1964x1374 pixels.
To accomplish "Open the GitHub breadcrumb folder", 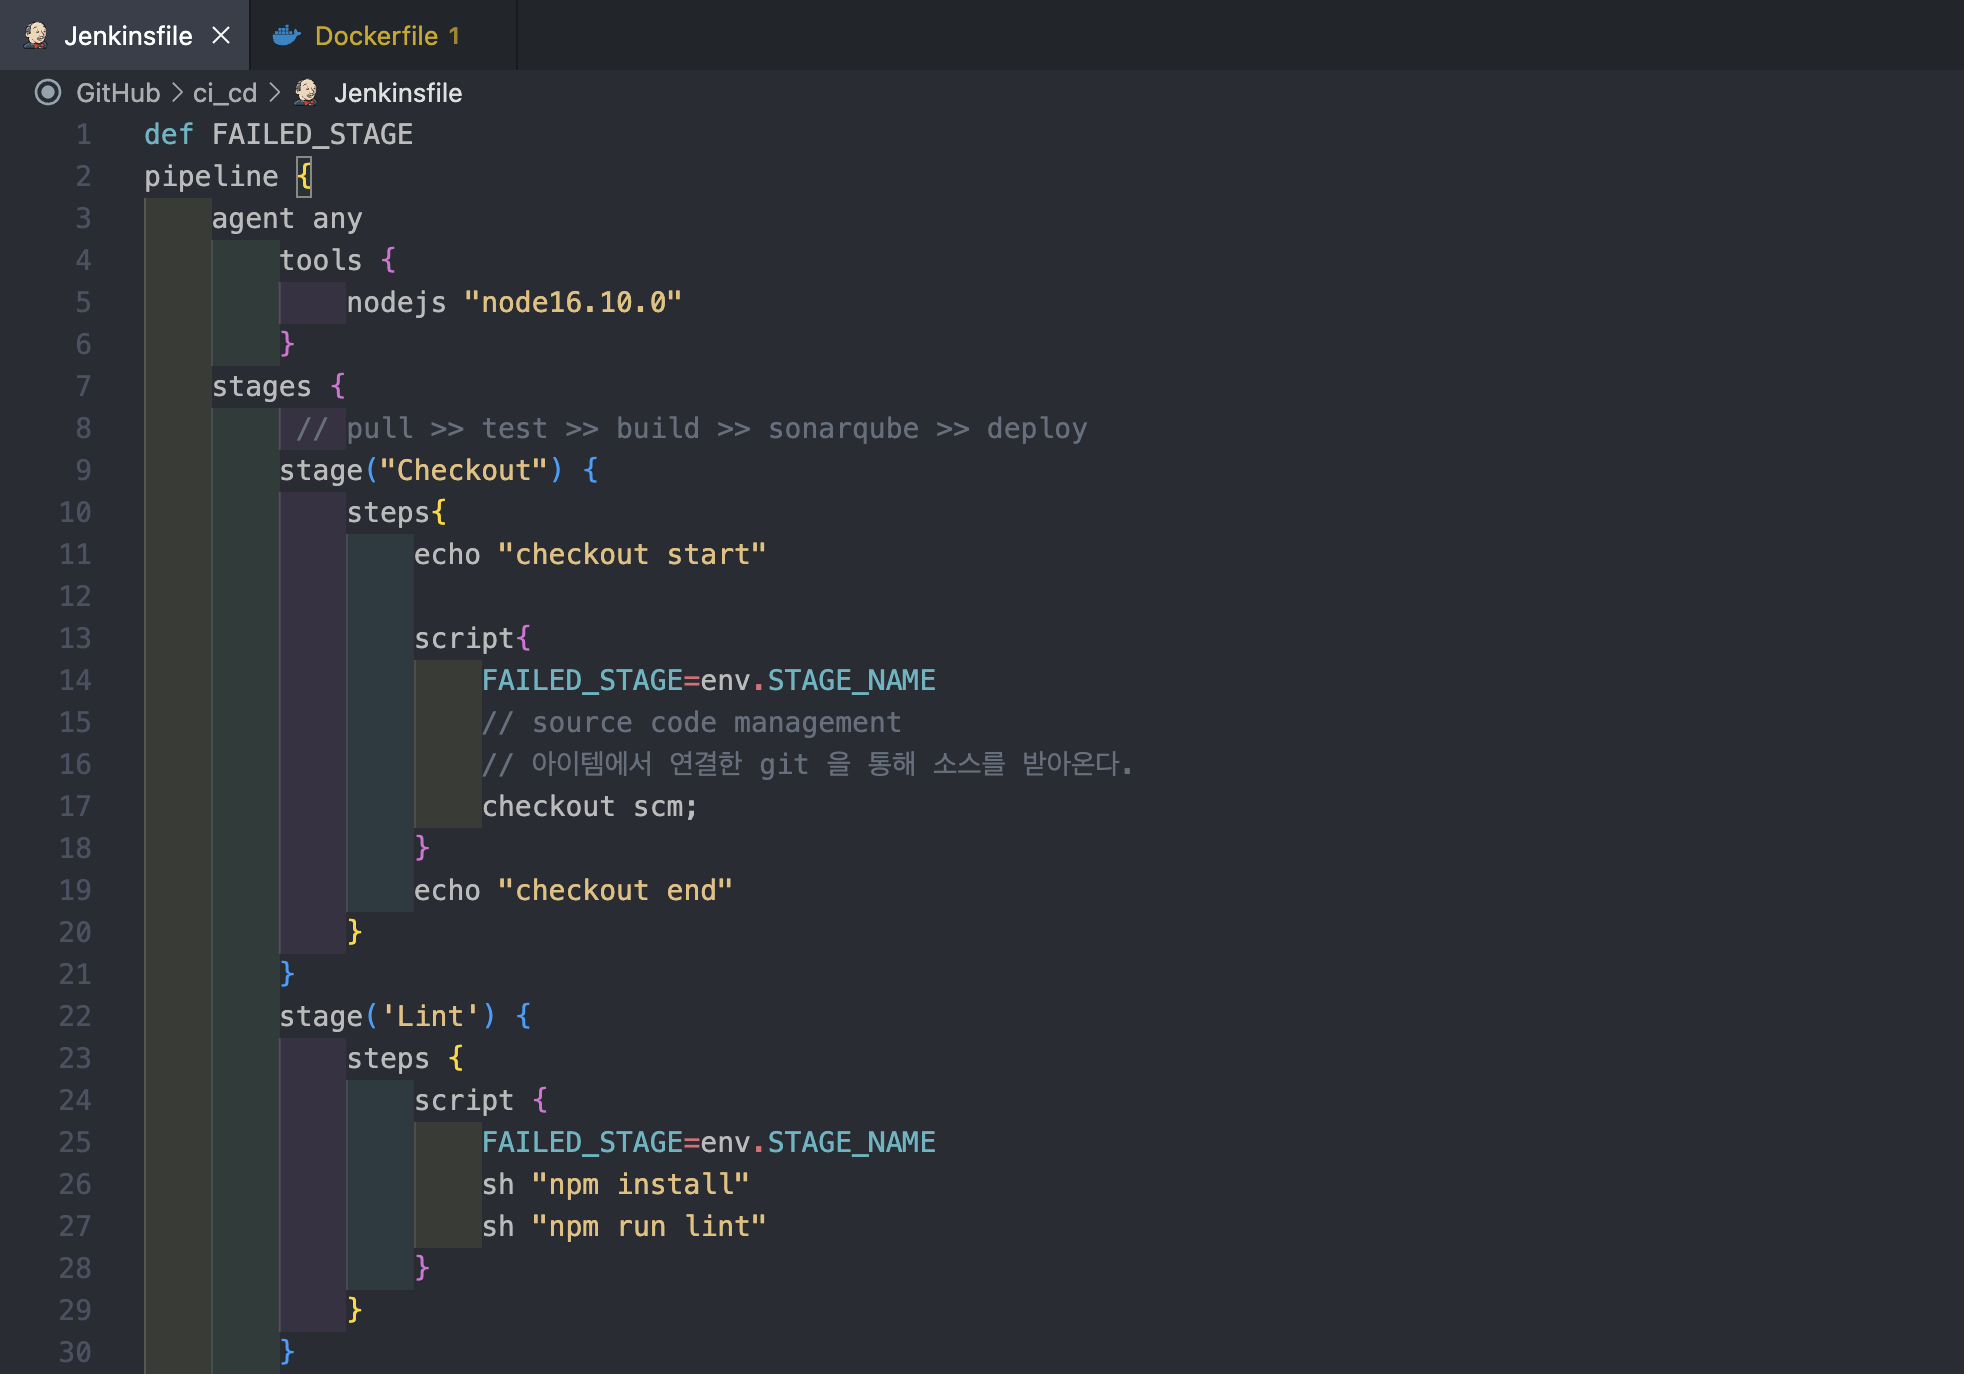I will pyautogui.click(x=117, y=93).
